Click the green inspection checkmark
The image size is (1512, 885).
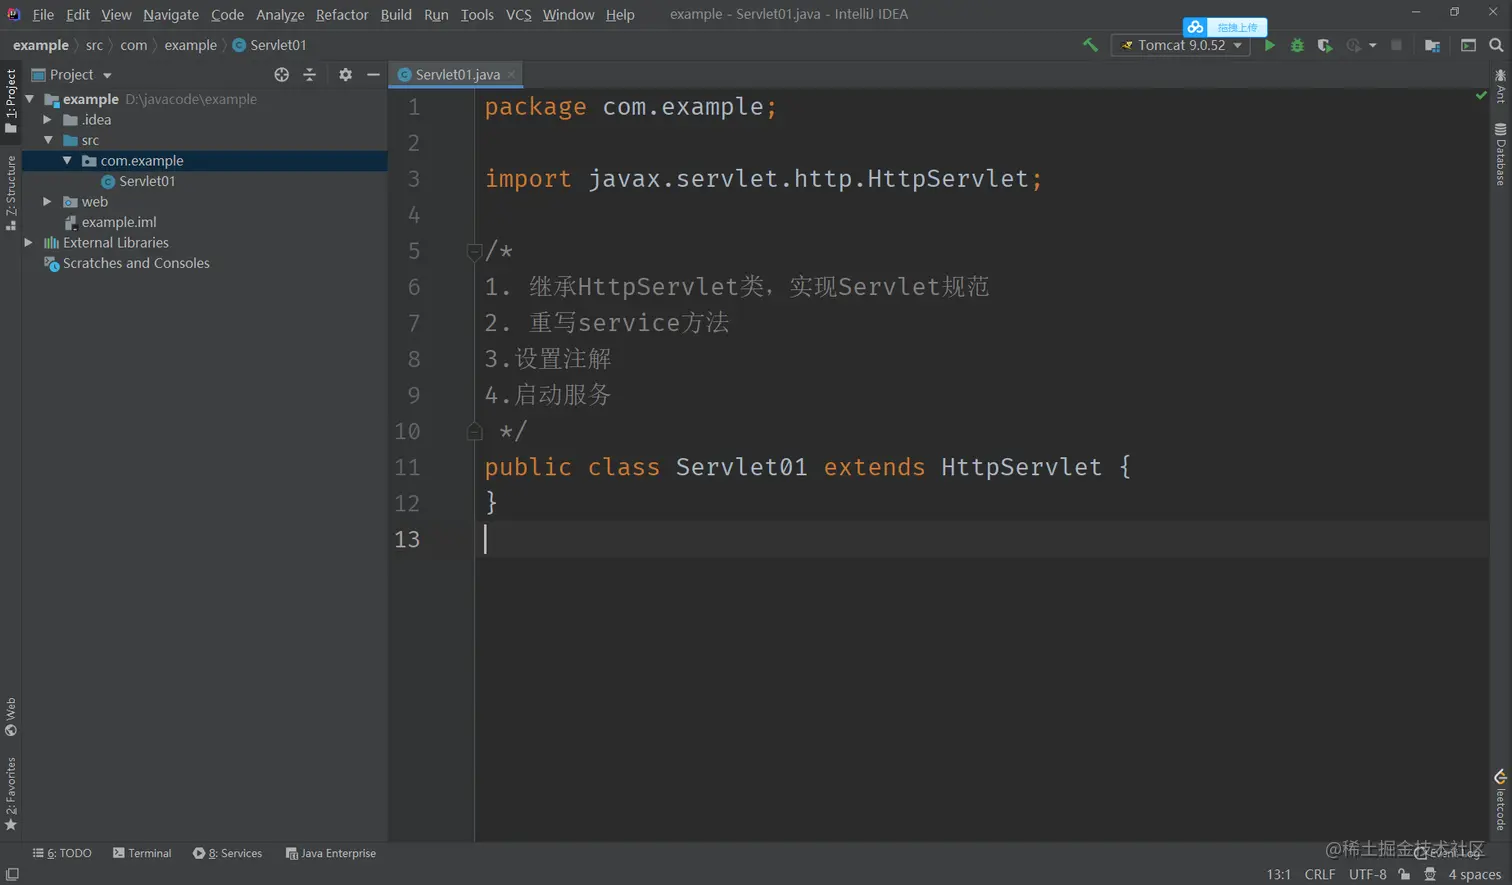(1481, 96)
